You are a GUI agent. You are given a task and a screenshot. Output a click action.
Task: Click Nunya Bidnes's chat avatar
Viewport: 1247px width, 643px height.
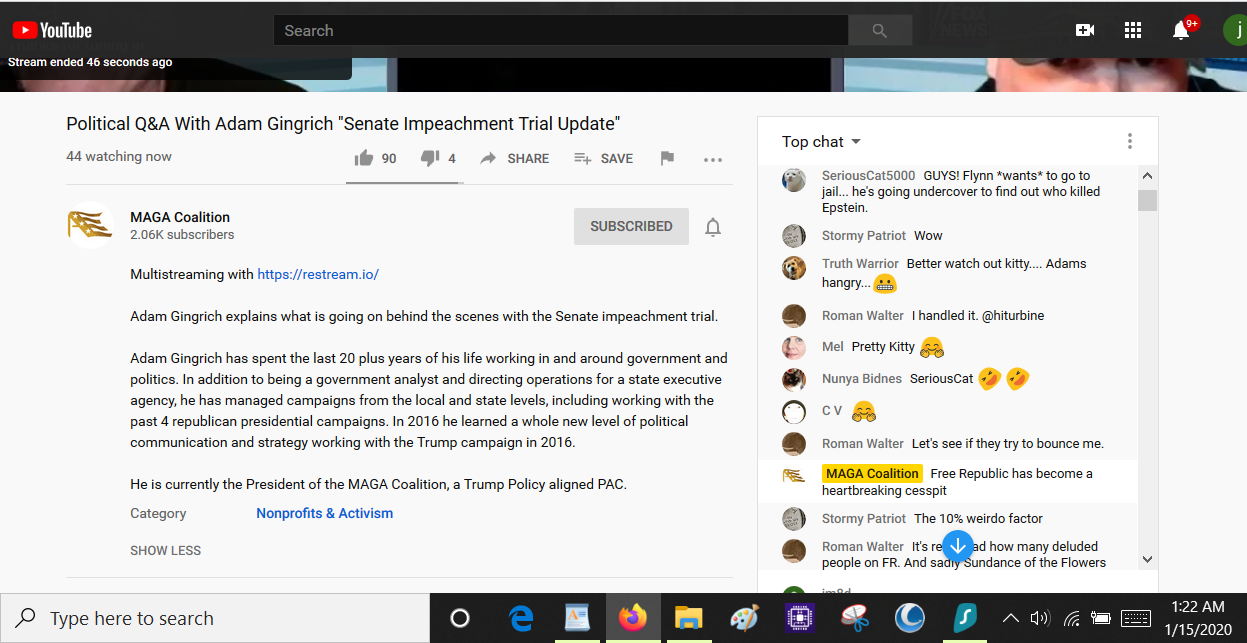pos(794,379)
